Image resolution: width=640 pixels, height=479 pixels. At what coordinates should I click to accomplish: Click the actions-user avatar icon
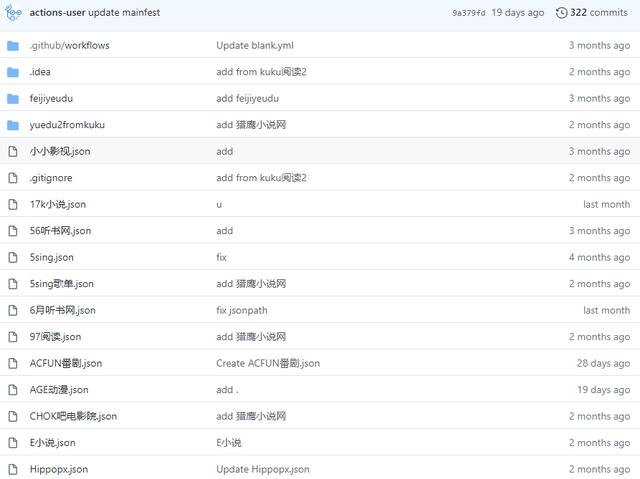(x=13, y=12)
